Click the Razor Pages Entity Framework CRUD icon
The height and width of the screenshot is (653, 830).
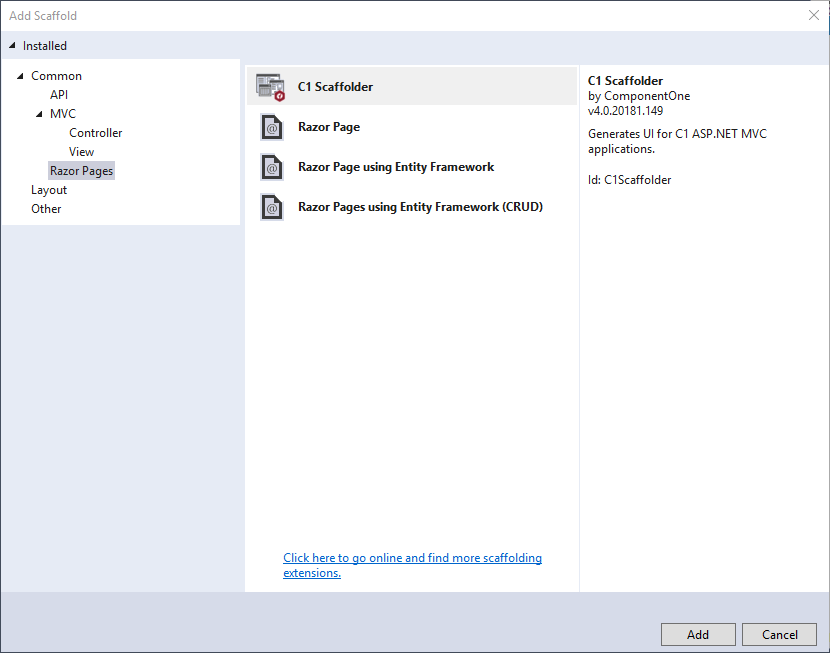pos(272,207)
